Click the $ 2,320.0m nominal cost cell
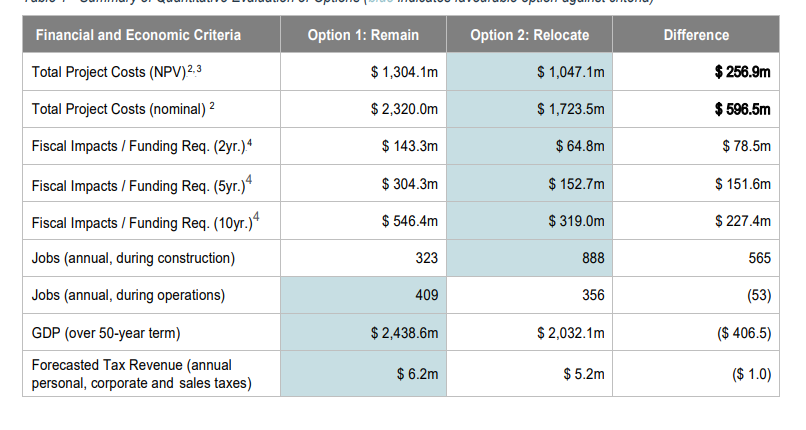This screenshot has width=806, height=430. click(404, 109)
